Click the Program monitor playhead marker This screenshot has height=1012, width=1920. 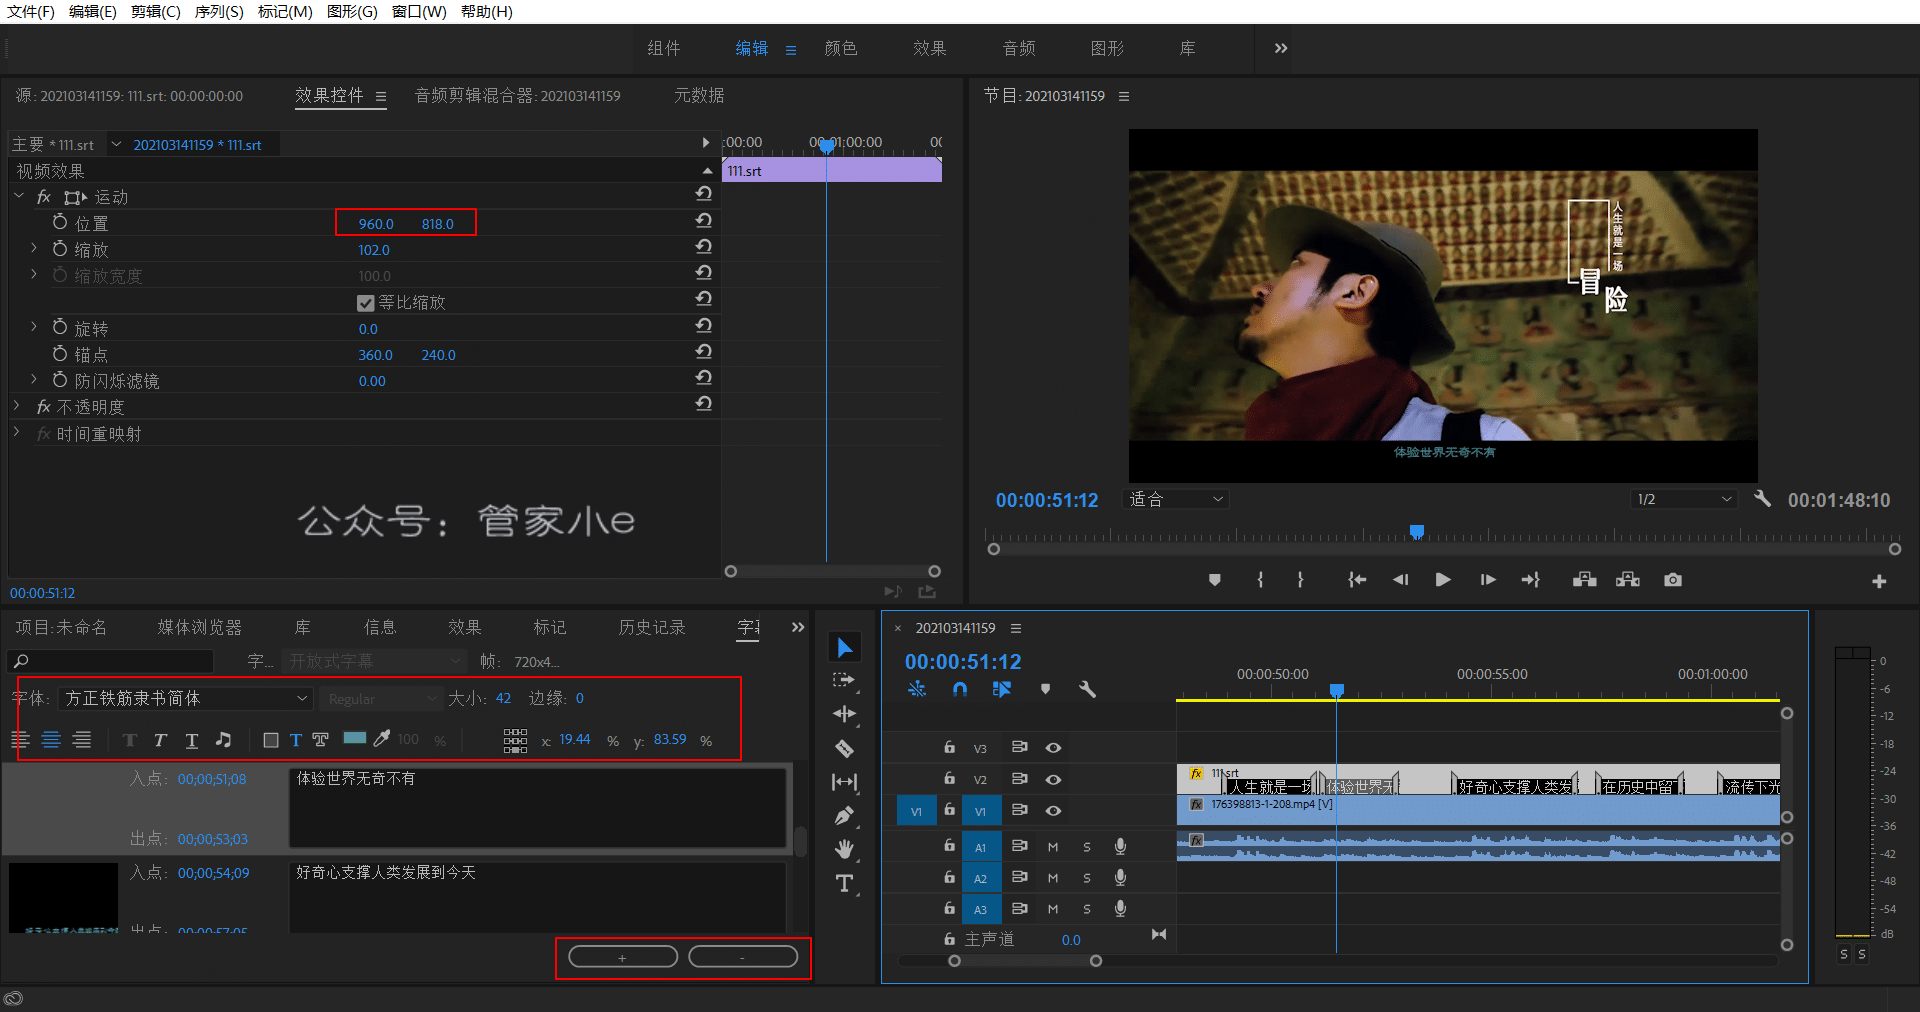coord(1416,531)
